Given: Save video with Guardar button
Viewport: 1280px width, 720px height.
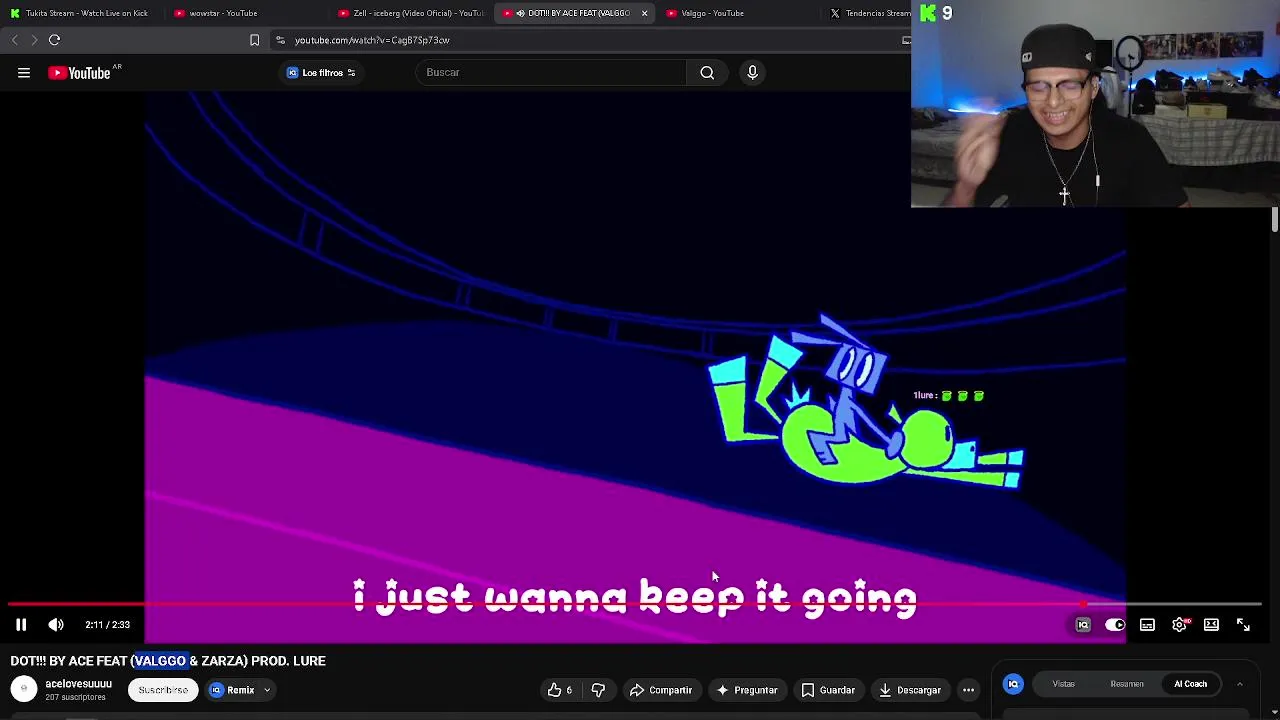Looking at the screenshot, I should 827,690.
